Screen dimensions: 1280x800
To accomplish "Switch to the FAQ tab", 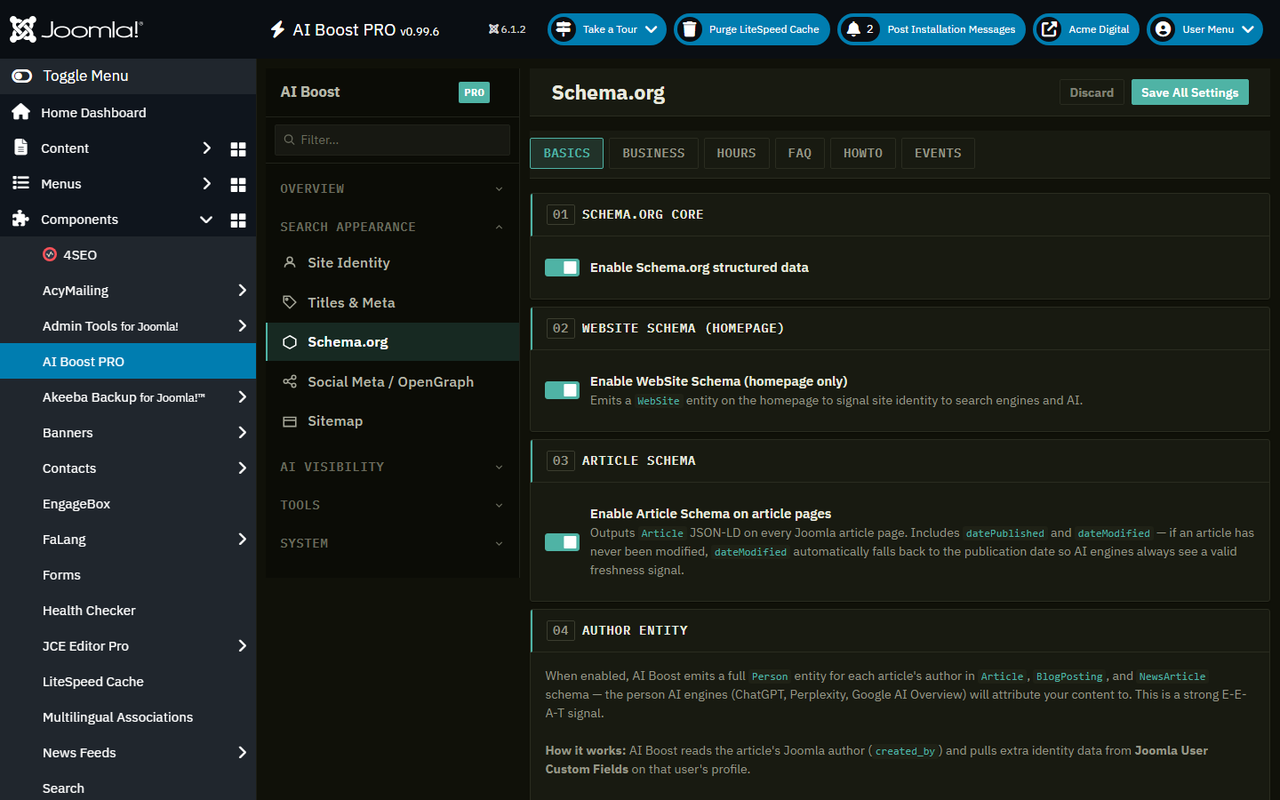I will pos(799,153).
